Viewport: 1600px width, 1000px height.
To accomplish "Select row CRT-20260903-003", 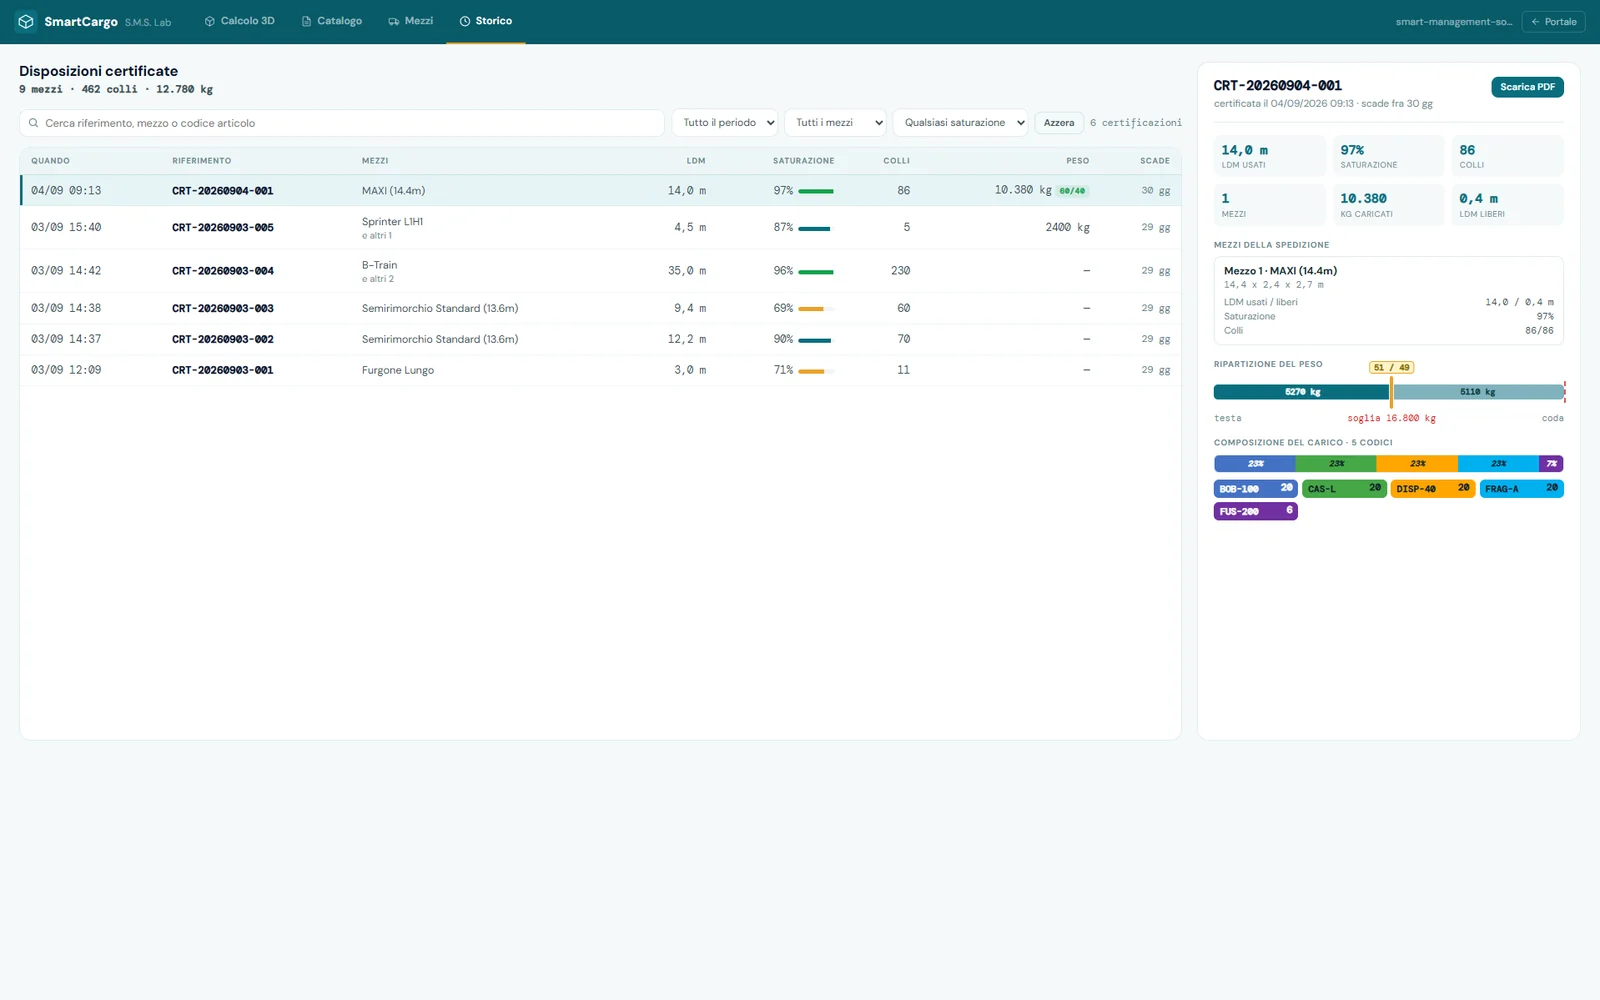I will pyautogui.click(x=601, y=308).
